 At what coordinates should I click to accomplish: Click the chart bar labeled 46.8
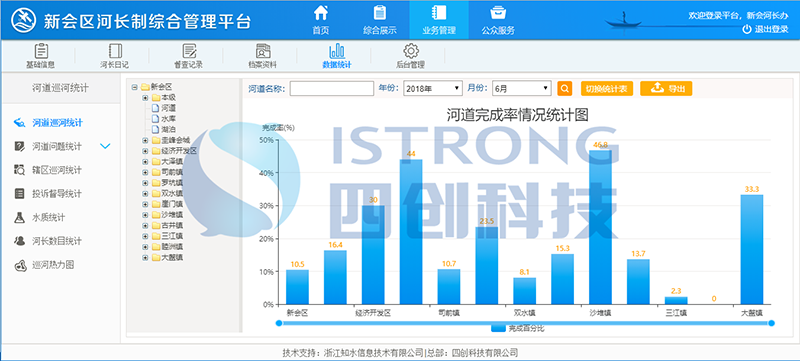pyautogui.click(x=600, y=227)
